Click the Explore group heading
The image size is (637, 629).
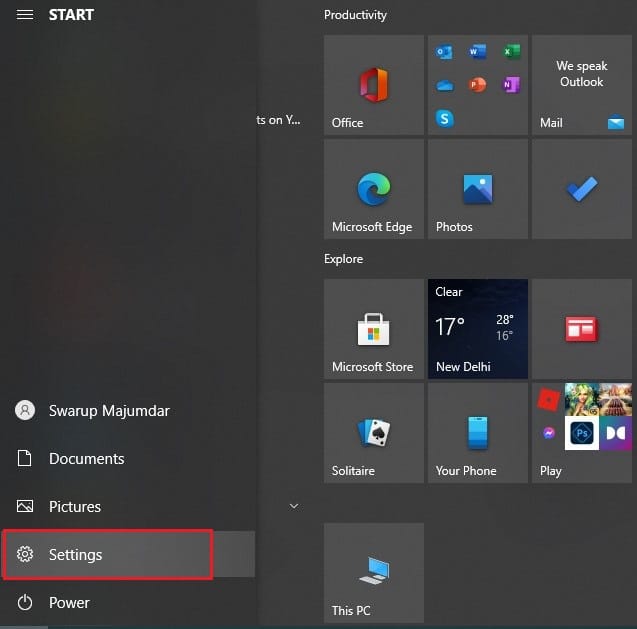coord(343,259)
